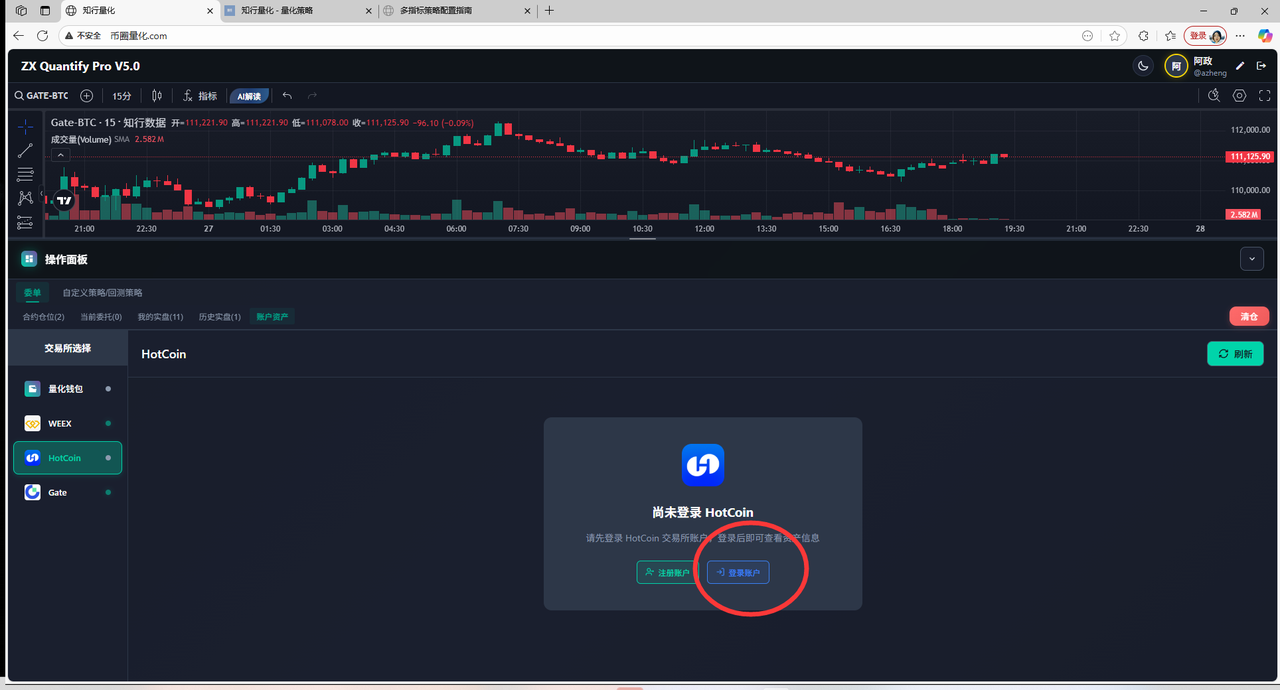Choose the pattern drawing tool
The width and height of the screenshot is (1280, 690).
click(25, 199)
